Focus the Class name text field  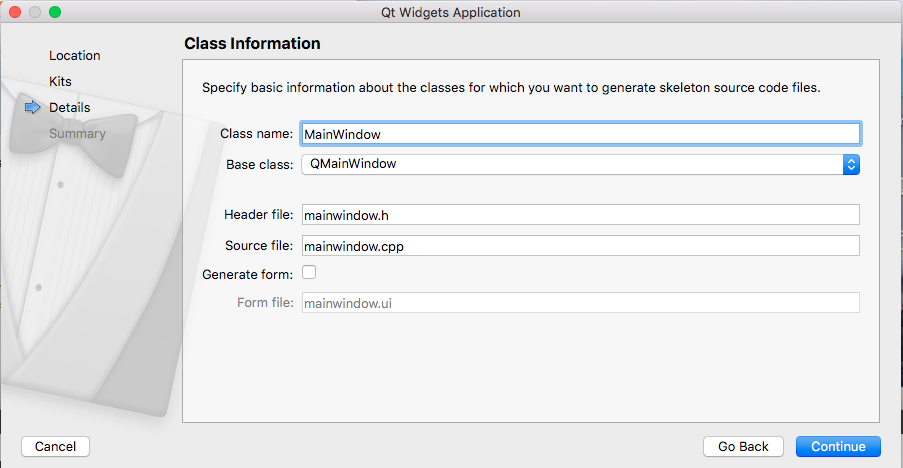tap(580, 134)
